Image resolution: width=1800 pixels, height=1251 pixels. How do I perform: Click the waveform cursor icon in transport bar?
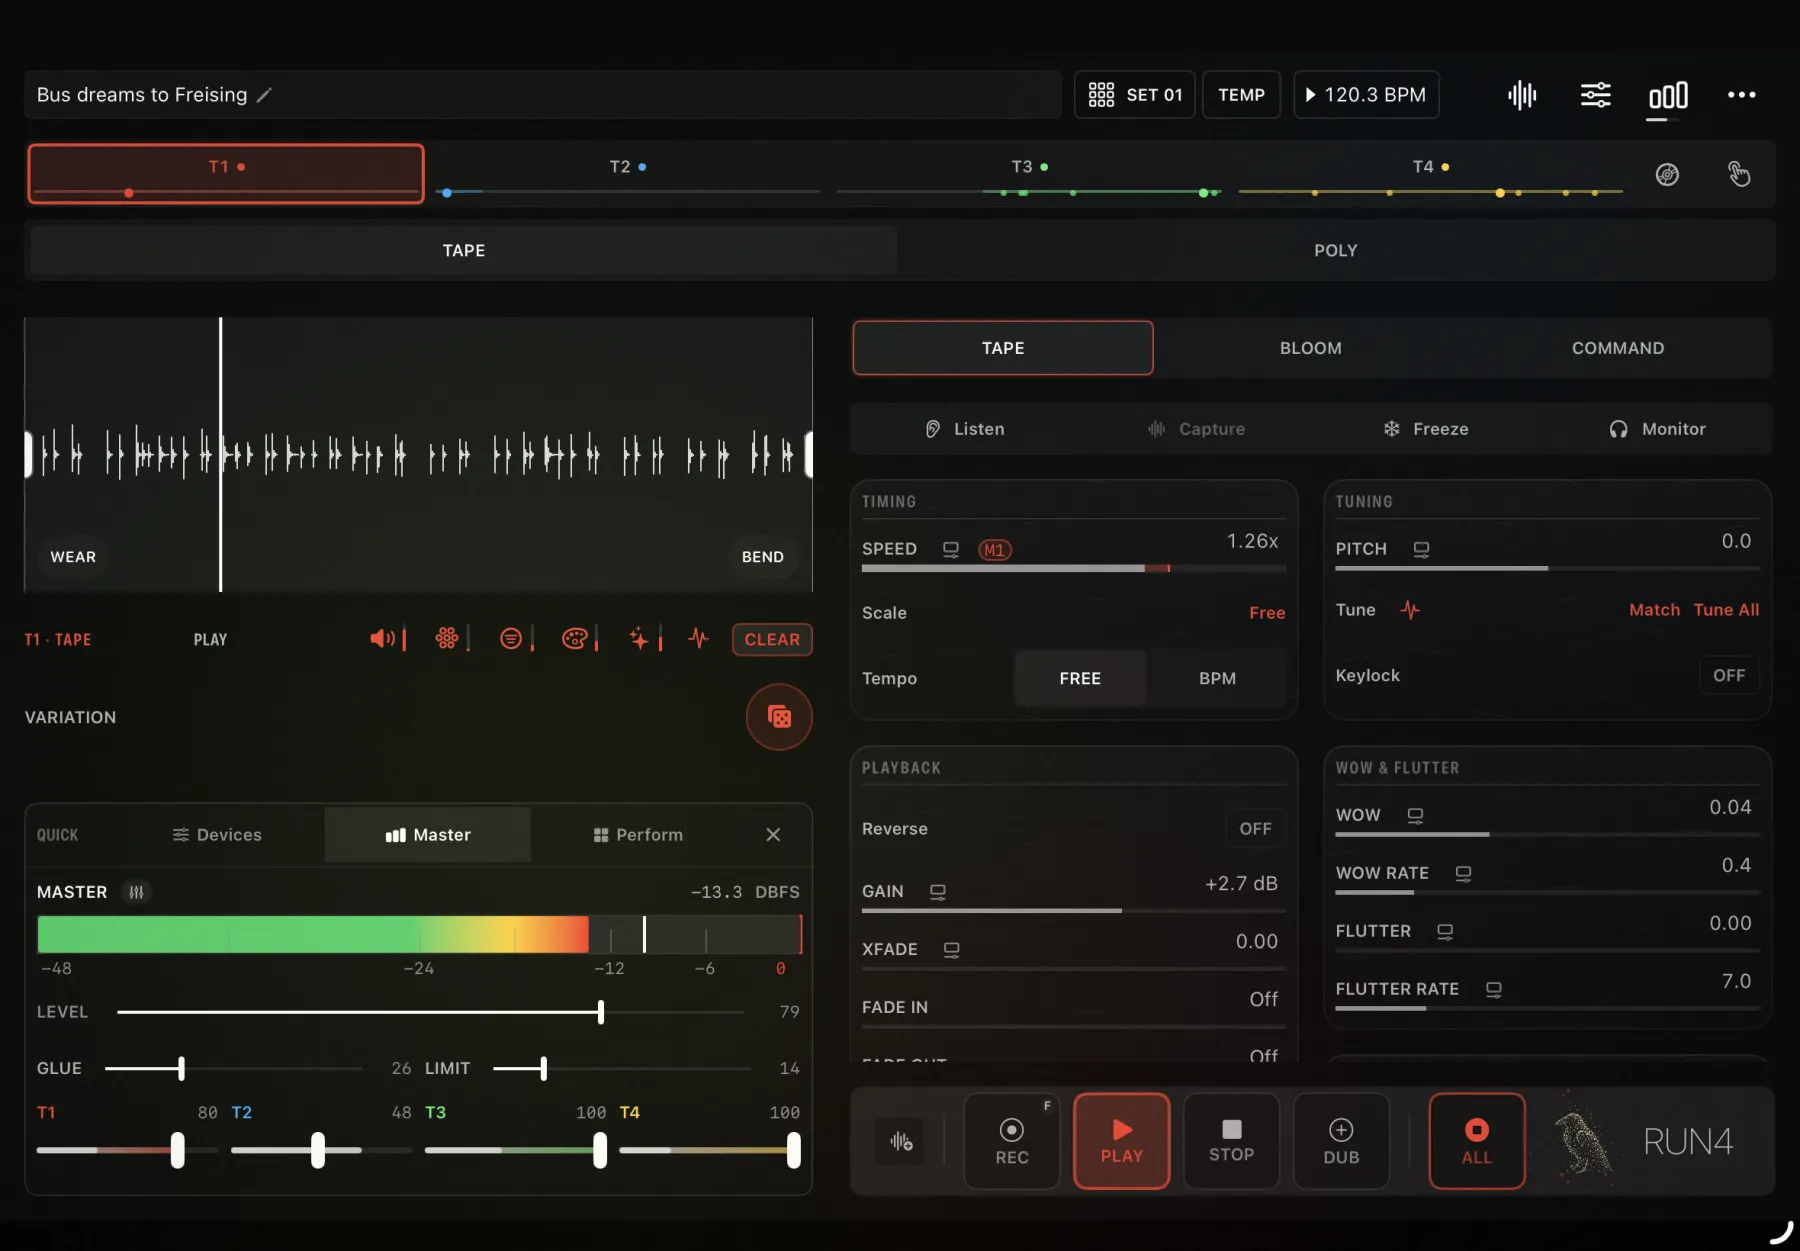coord(902,1141)
